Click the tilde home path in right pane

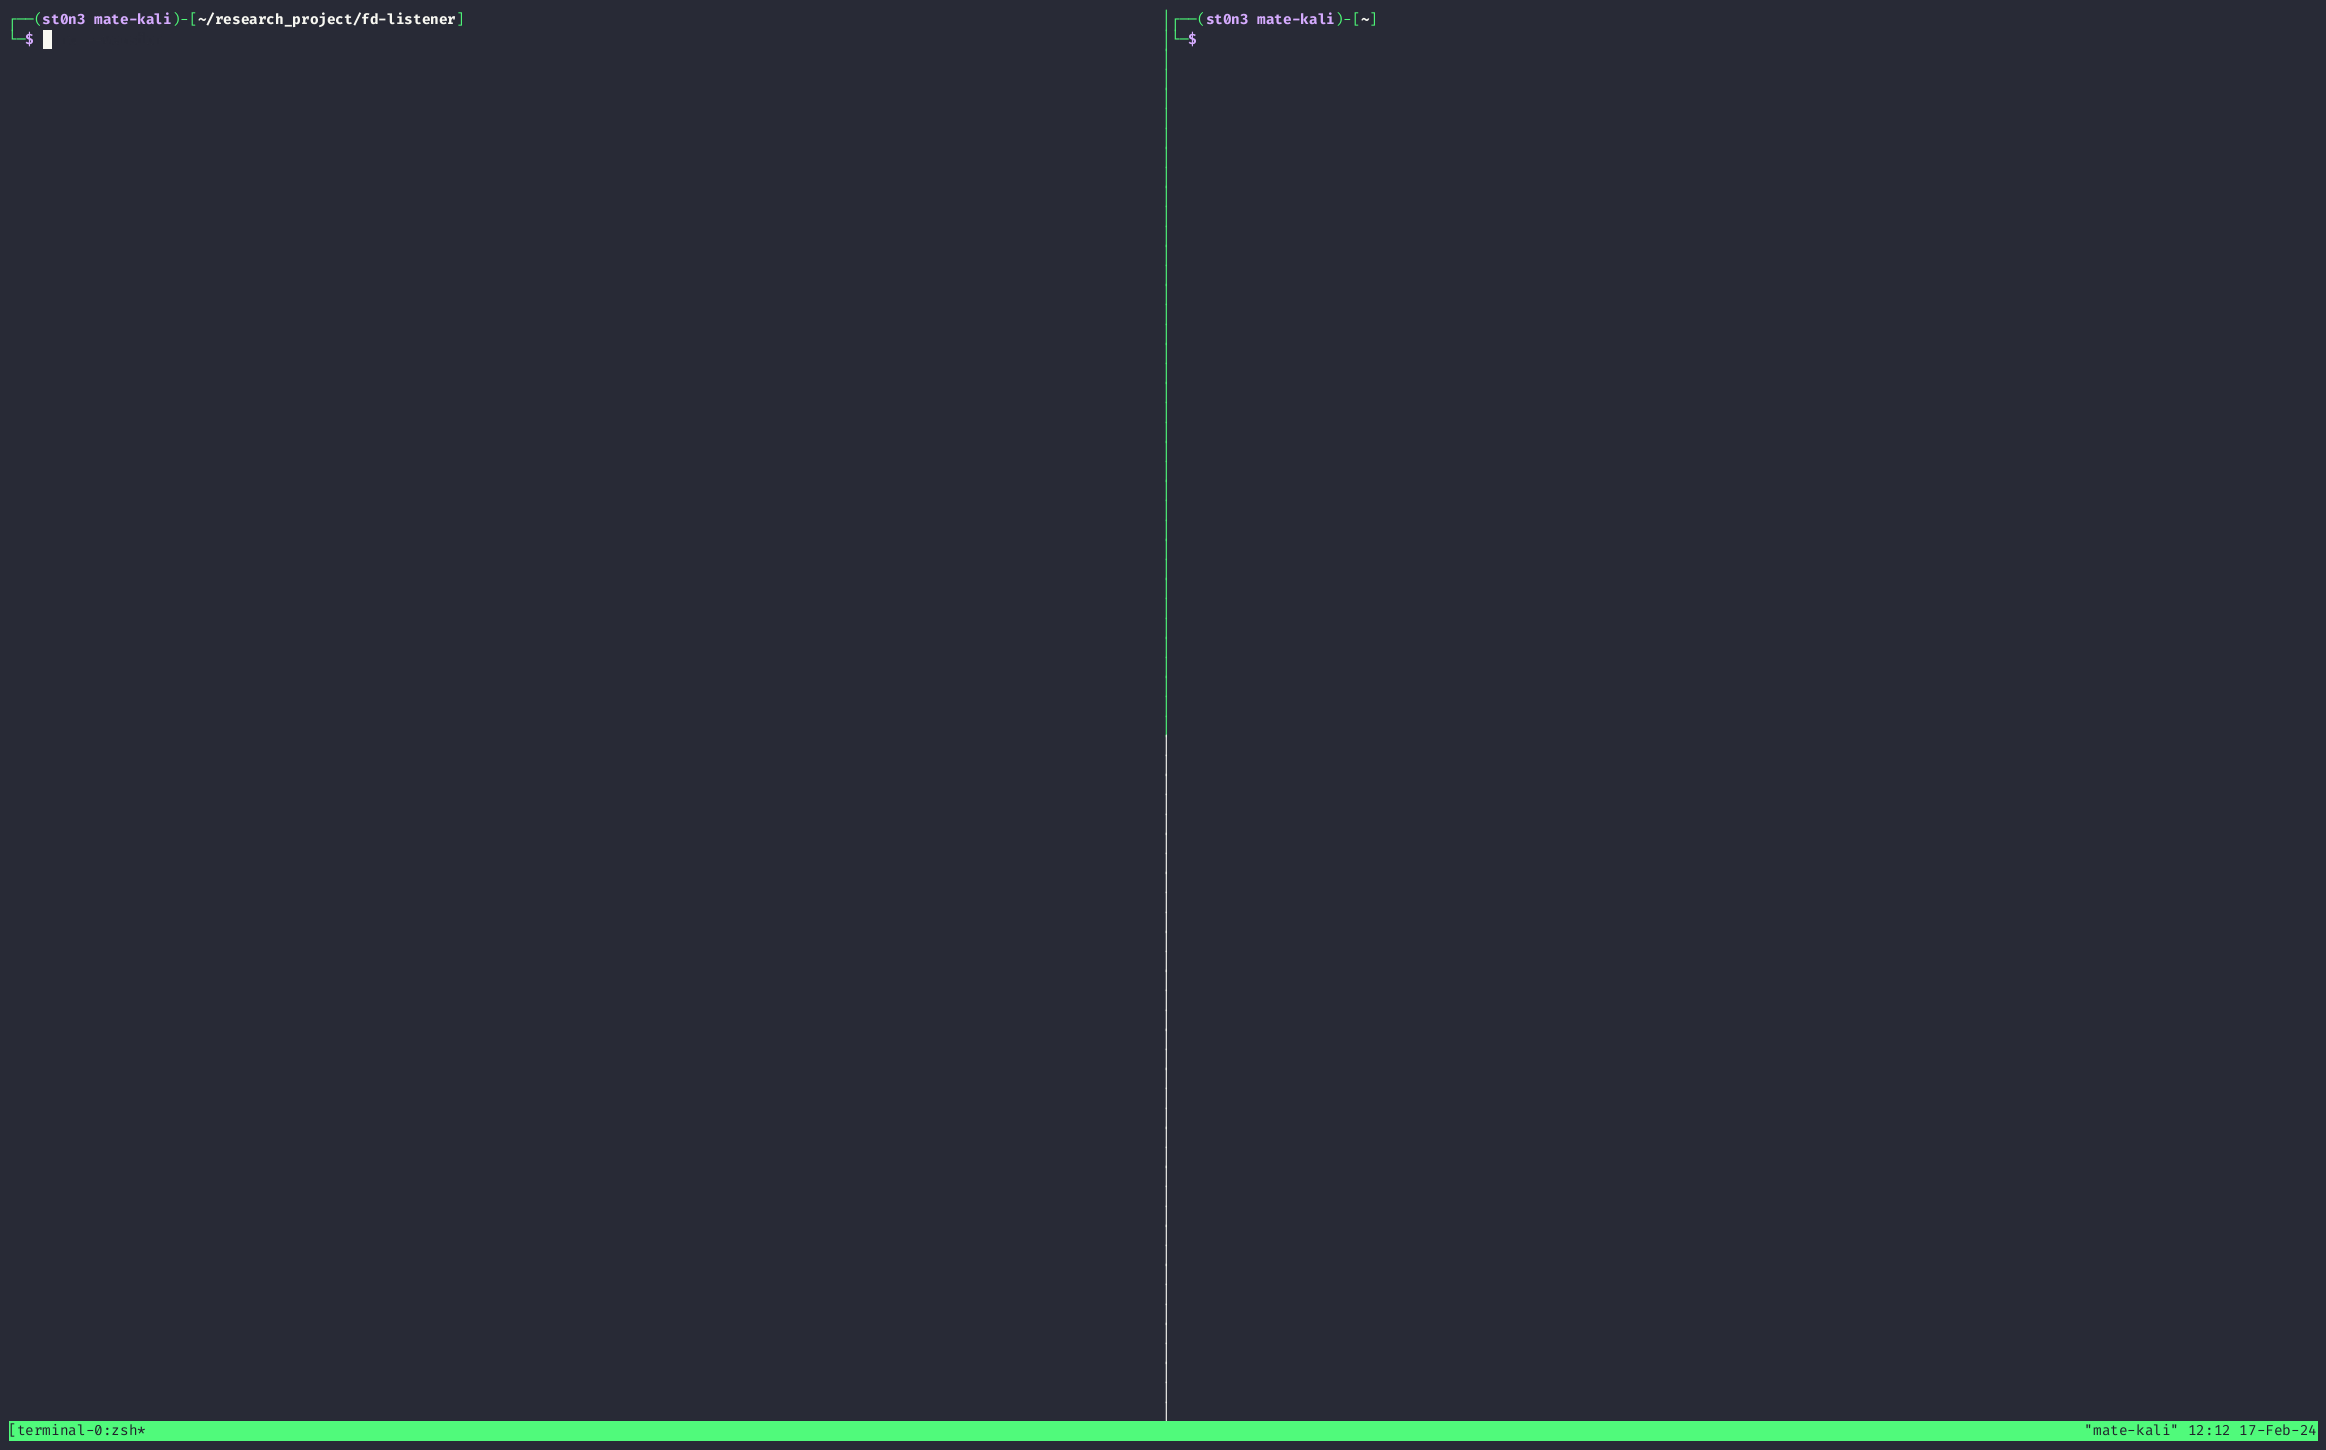[1365, 19]
